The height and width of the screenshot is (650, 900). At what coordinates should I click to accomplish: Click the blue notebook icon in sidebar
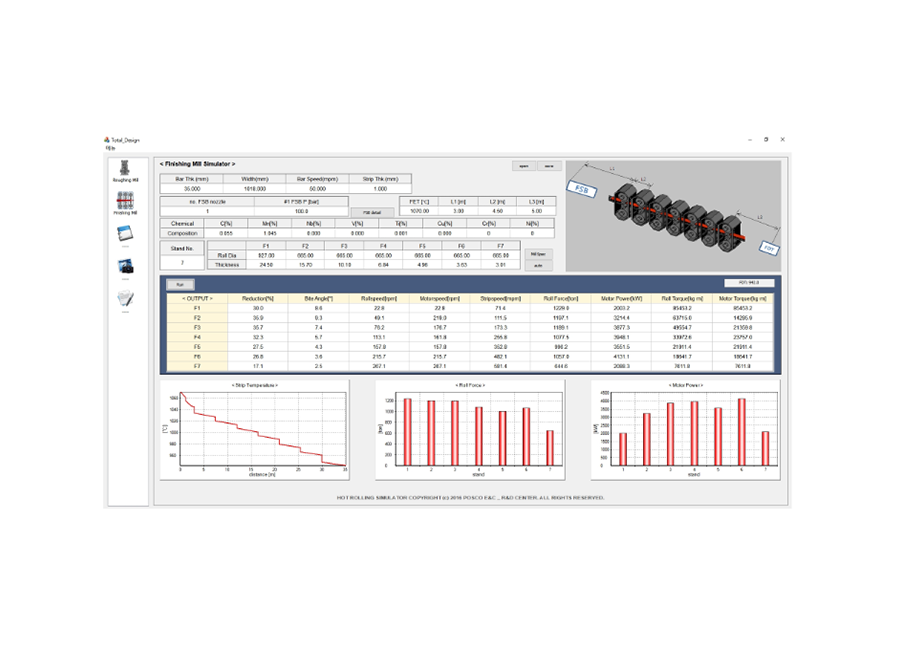(125, 235)
